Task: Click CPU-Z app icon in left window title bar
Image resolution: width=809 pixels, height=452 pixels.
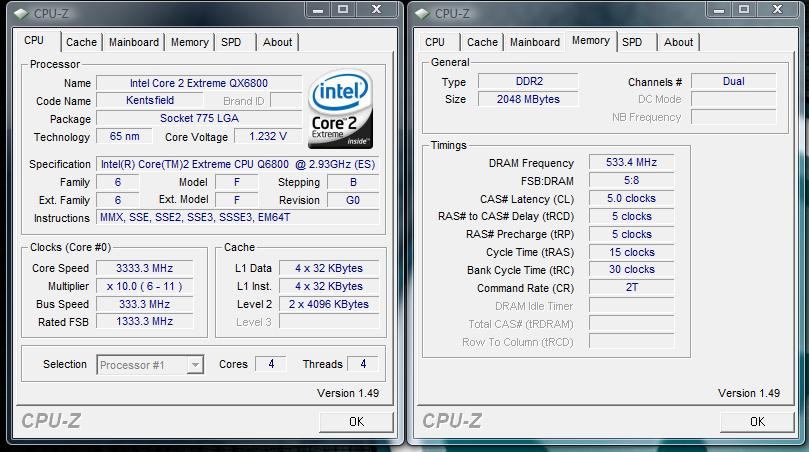Action: pos(22,13)
